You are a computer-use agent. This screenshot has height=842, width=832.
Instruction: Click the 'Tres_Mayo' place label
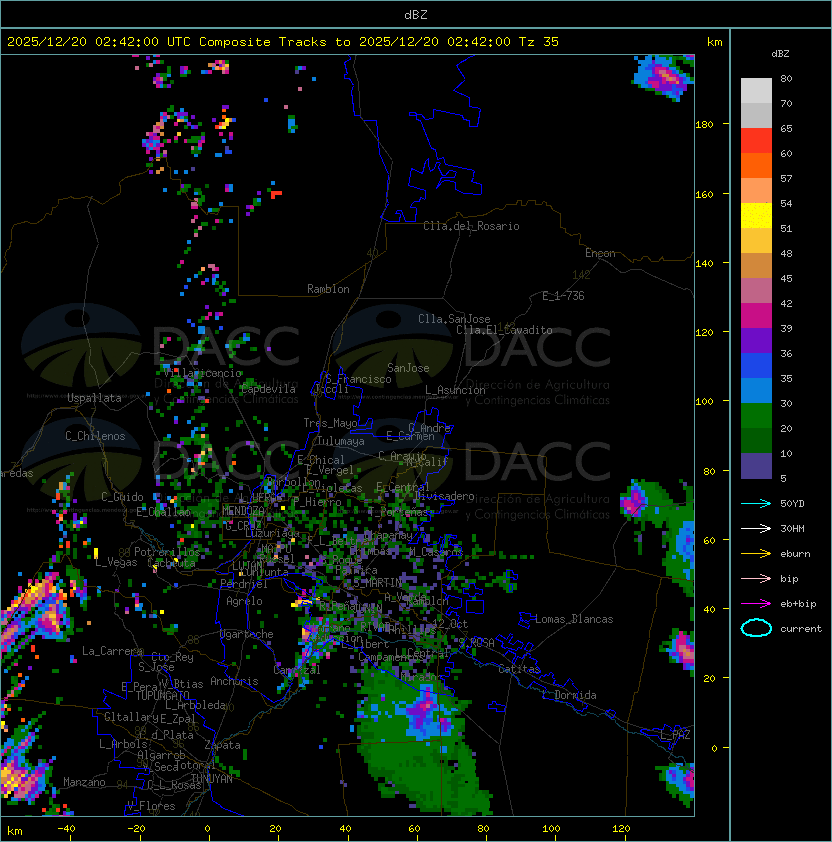330,423
